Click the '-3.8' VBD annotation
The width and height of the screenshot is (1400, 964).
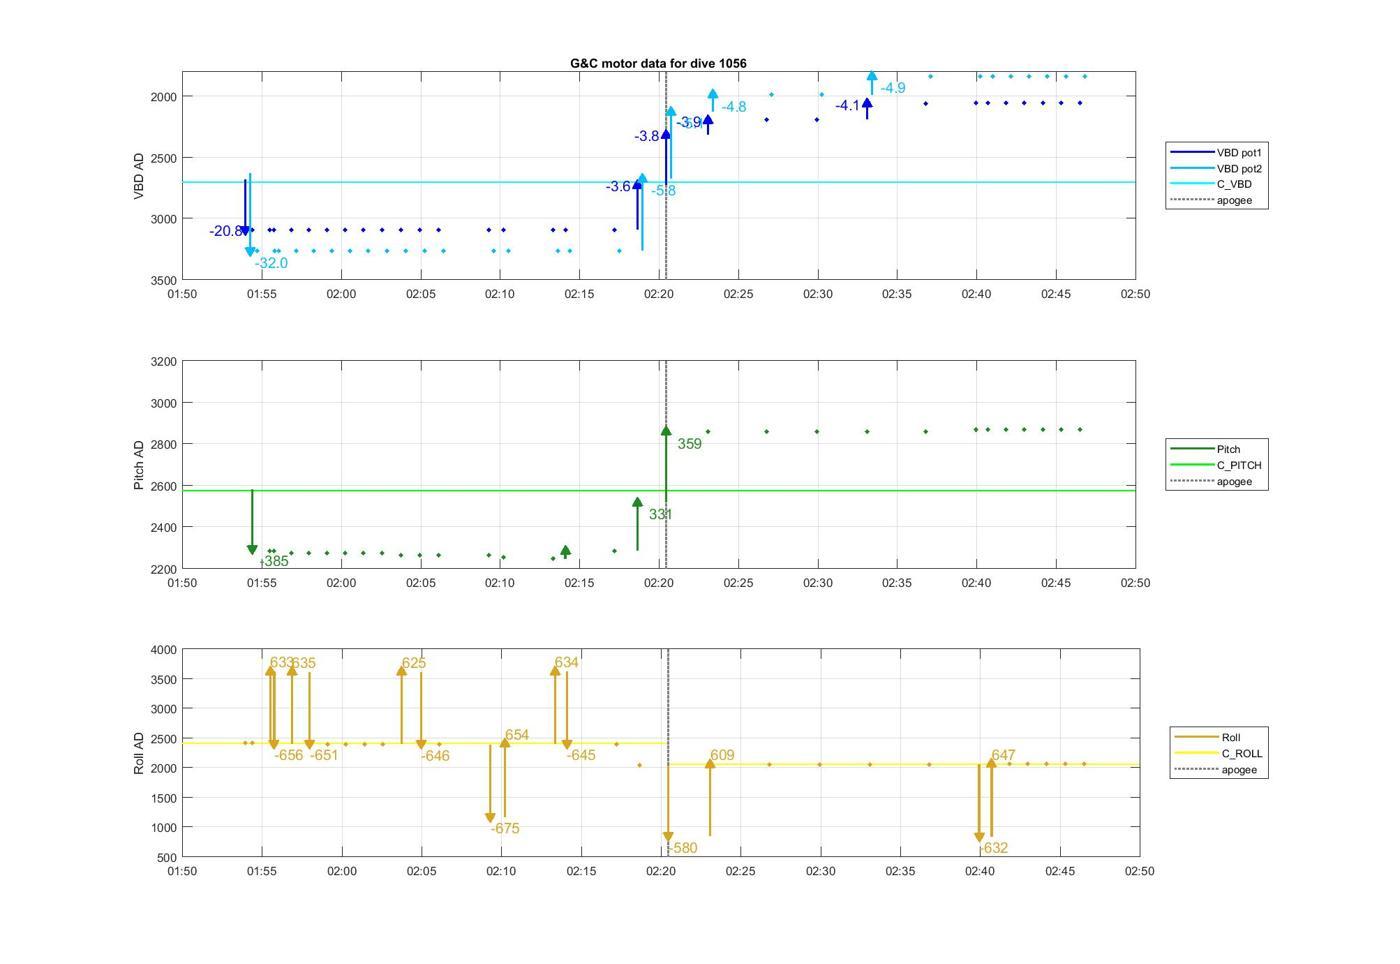[x=647, y=136]
